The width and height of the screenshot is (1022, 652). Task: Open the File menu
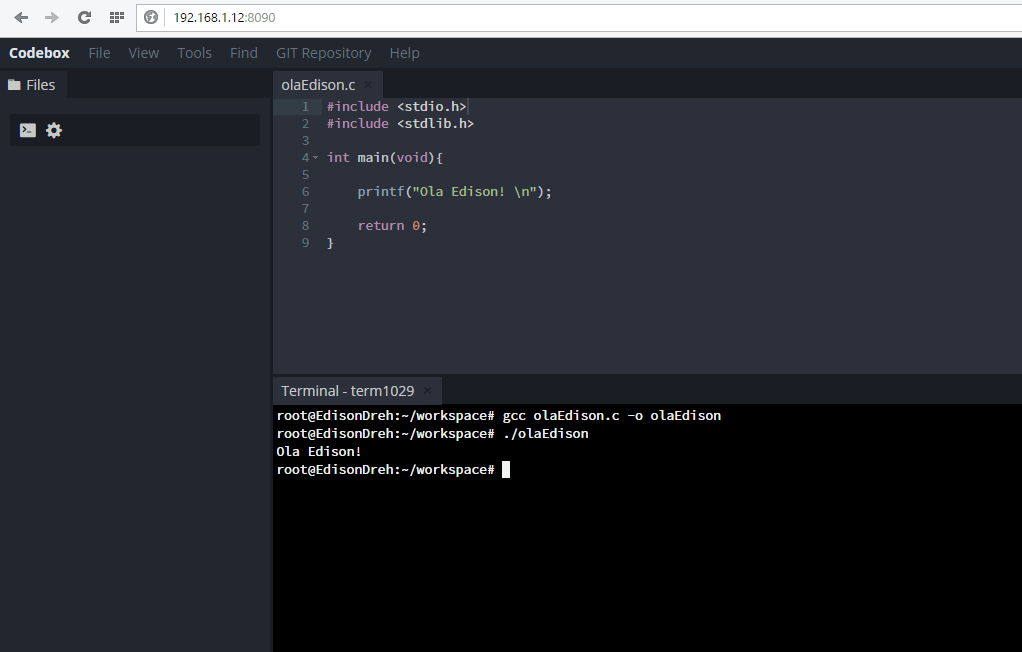point(99,53)
